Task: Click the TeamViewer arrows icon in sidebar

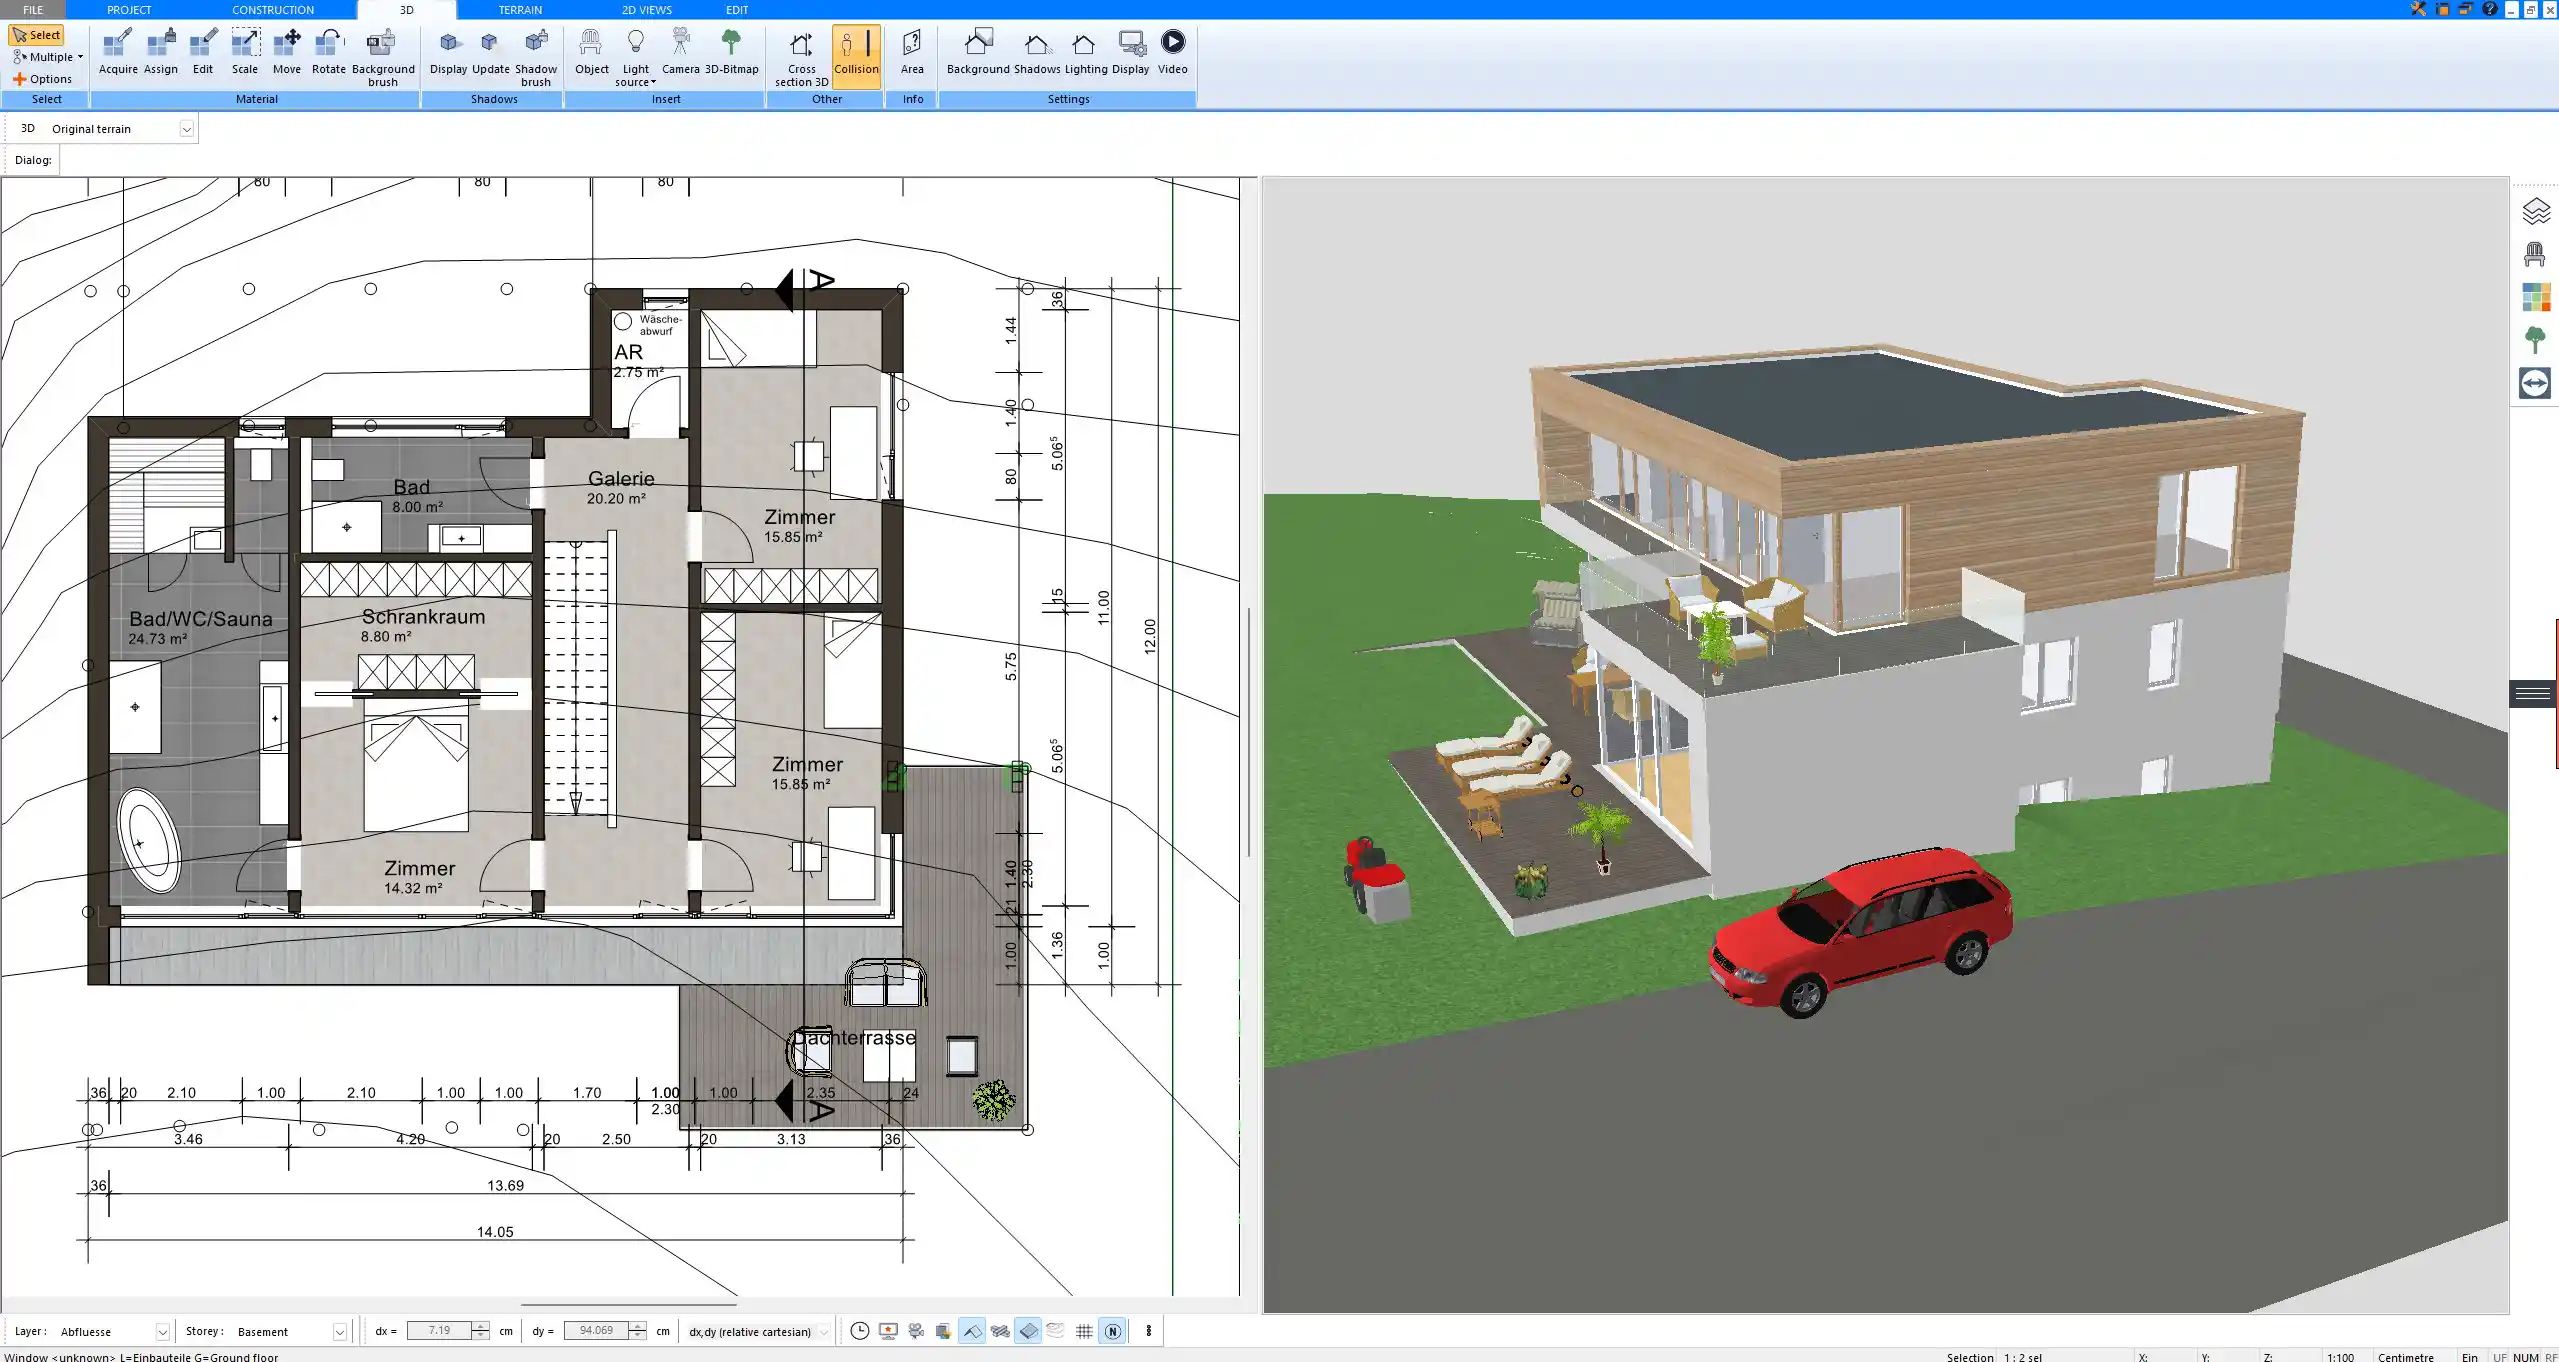Action: 2535,383
